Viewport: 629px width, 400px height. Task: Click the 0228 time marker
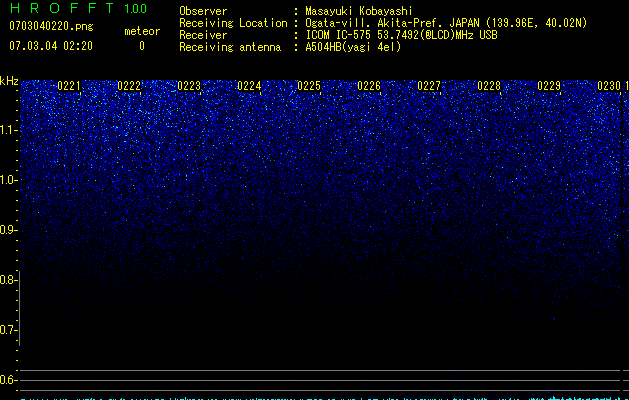tap(489, 86)
